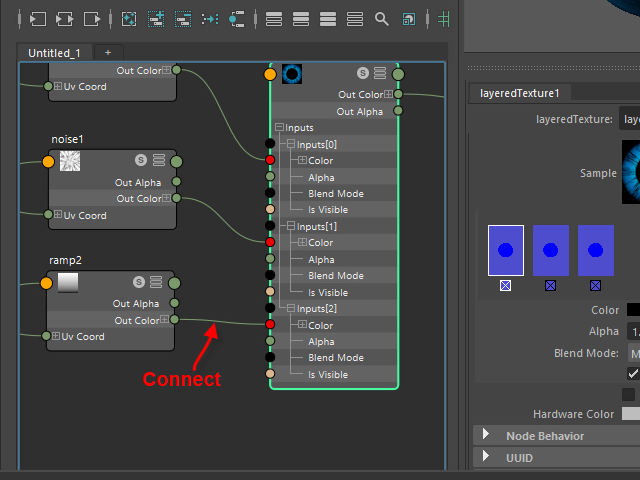Click the X box under first layer
The height and width of the screenshot is (480, 640).
(x=505, y=285)
